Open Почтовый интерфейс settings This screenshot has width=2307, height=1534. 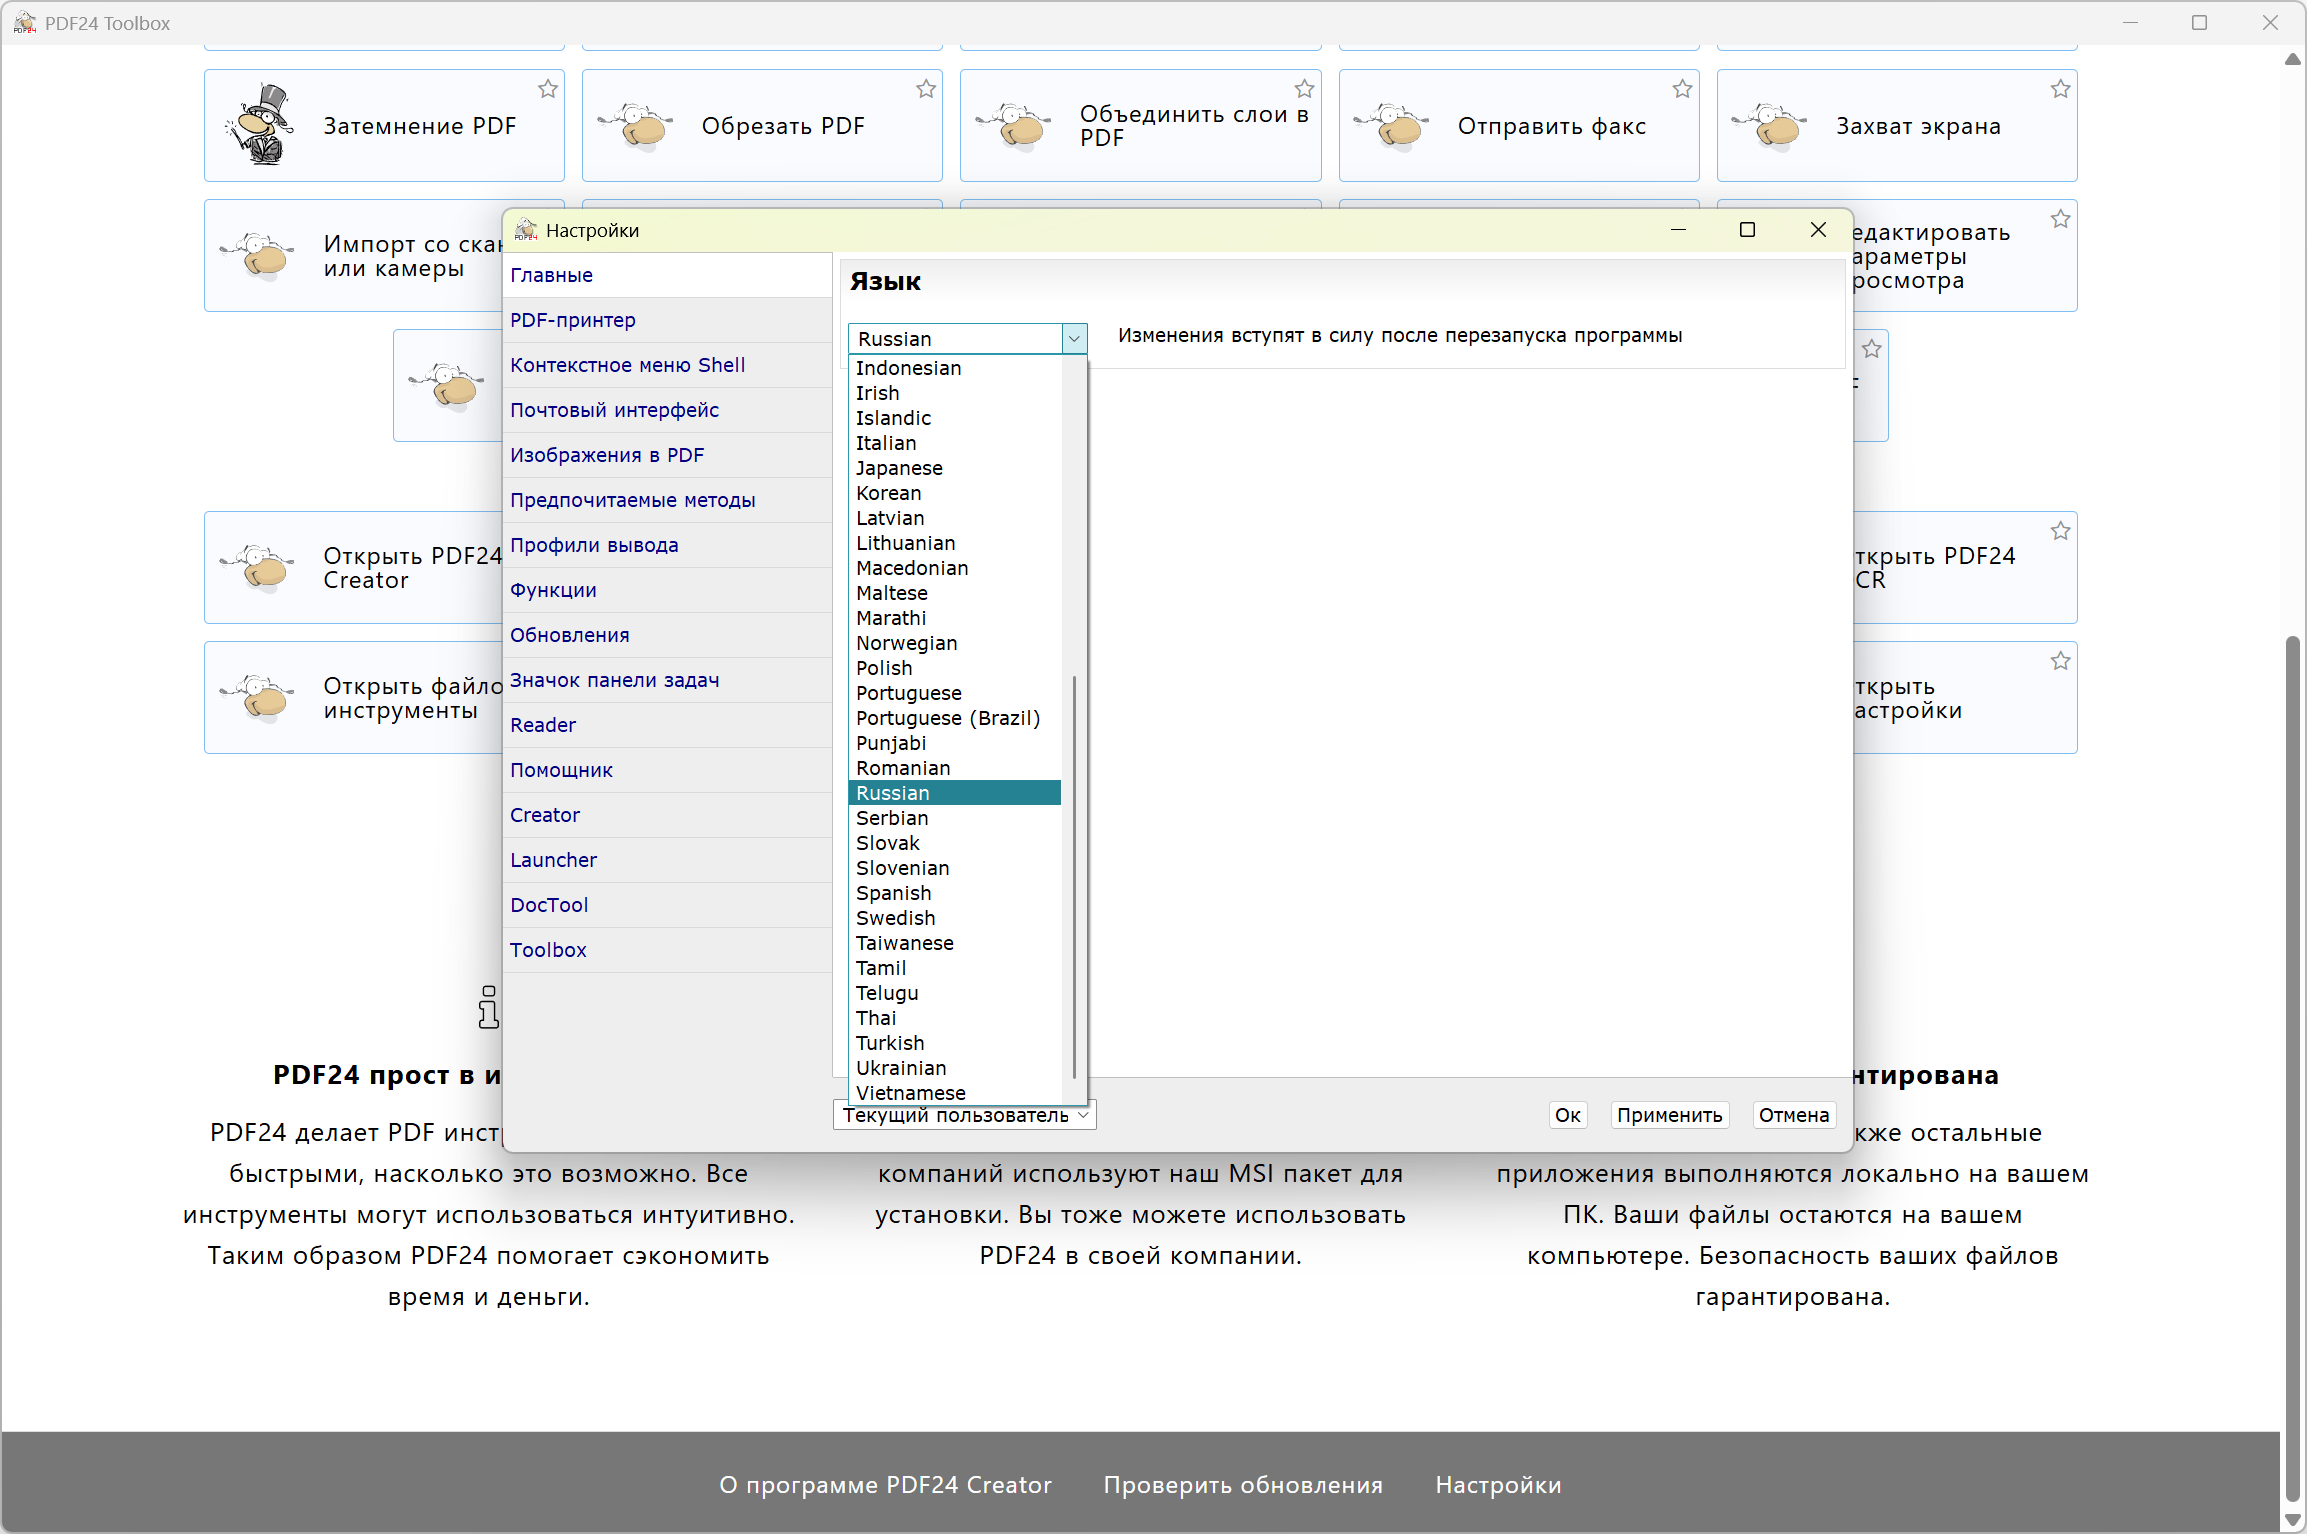[668, 410]
